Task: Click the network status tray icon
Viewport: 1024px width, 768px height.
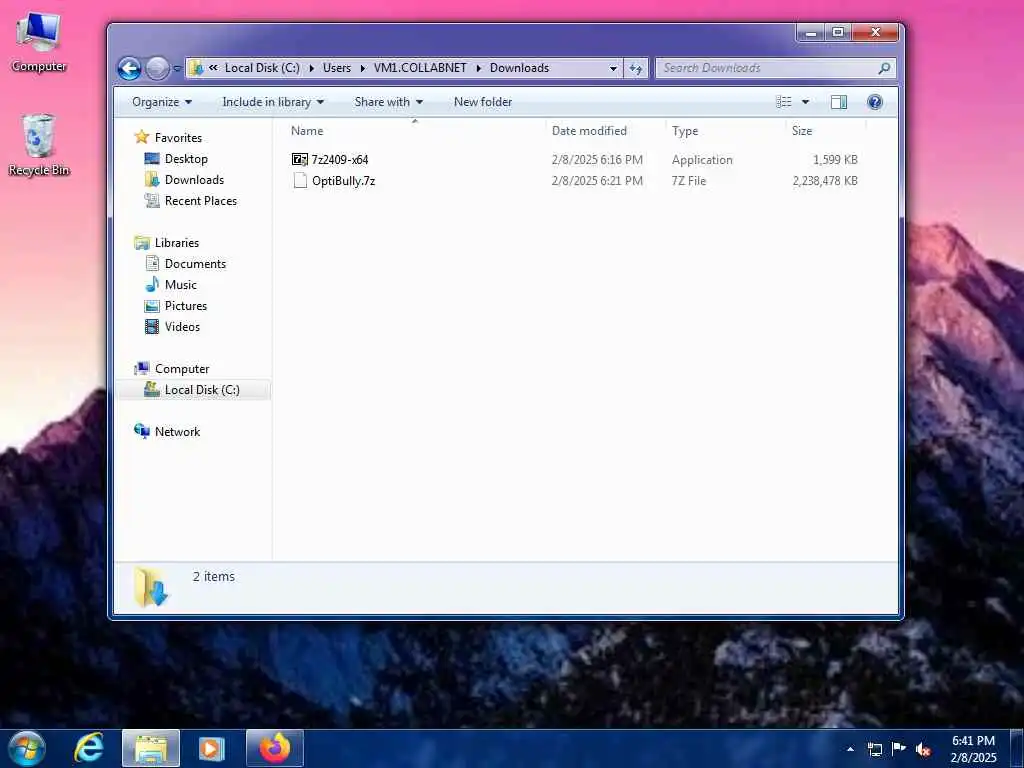Action: [x=875, y=749]
